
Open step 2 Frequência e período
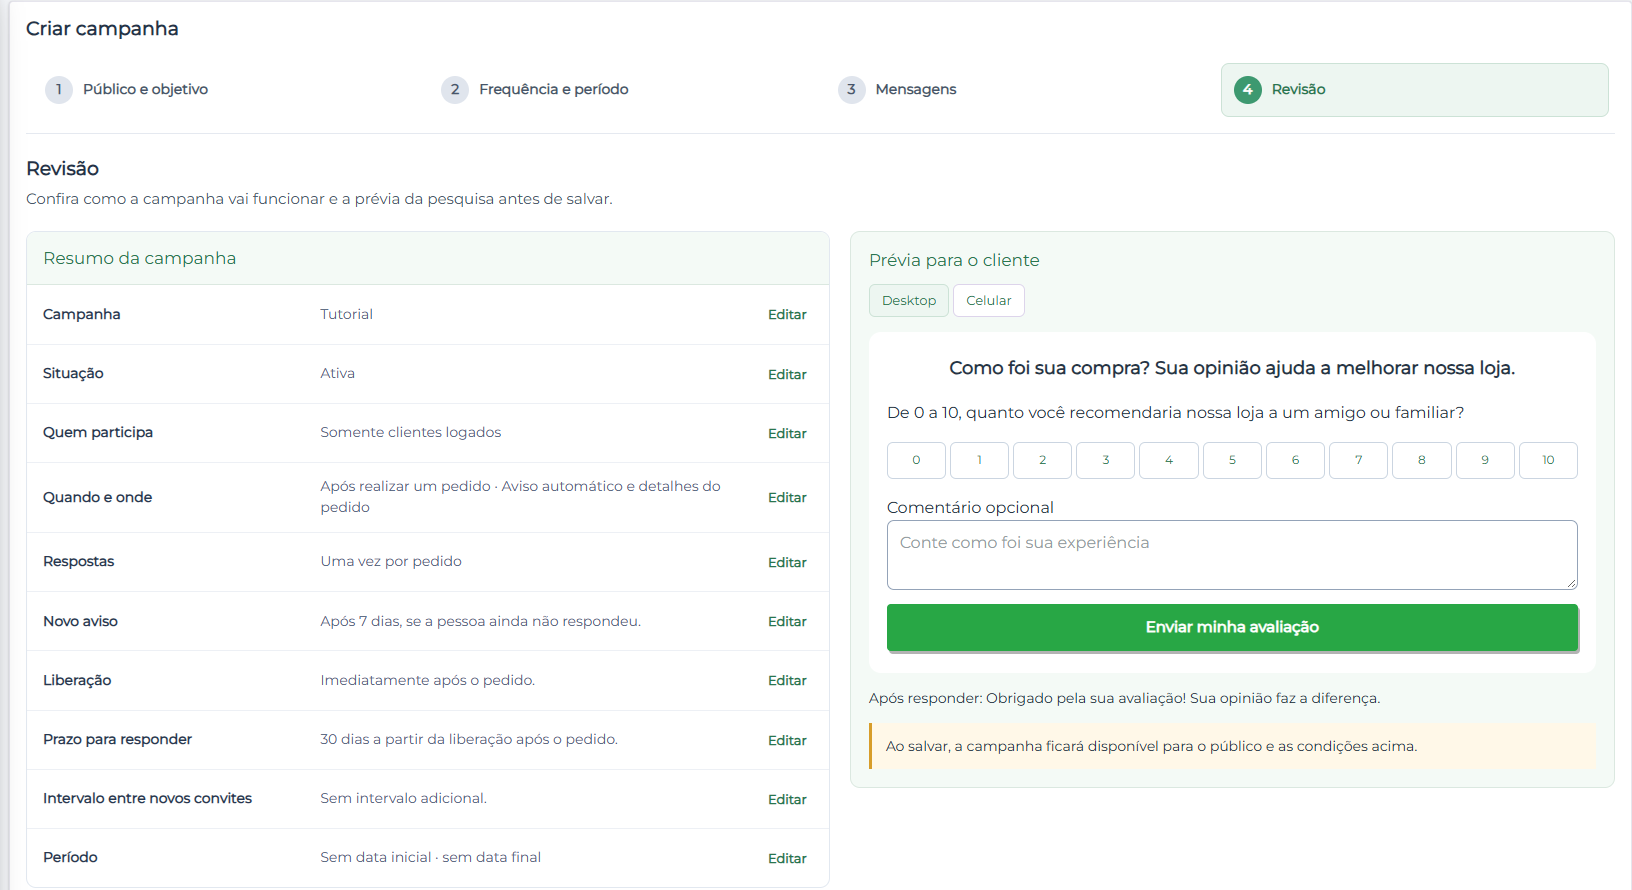535,89
